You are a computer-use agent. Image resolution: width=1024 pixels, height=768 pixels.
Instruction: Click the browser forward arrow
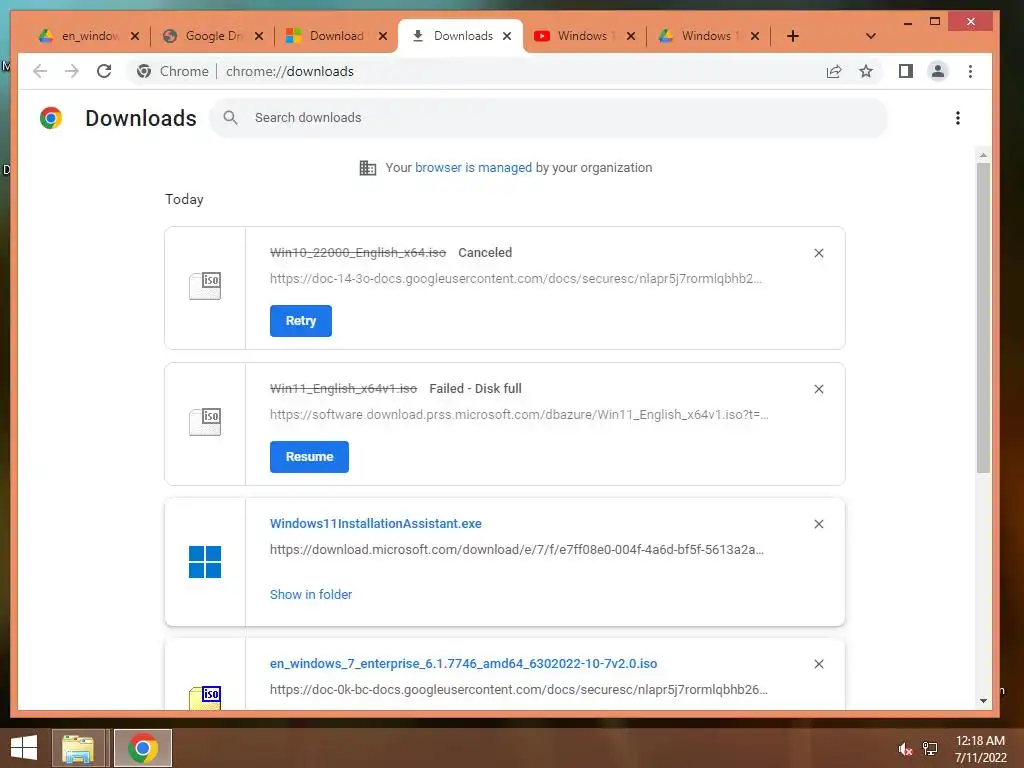click(72, 71)
